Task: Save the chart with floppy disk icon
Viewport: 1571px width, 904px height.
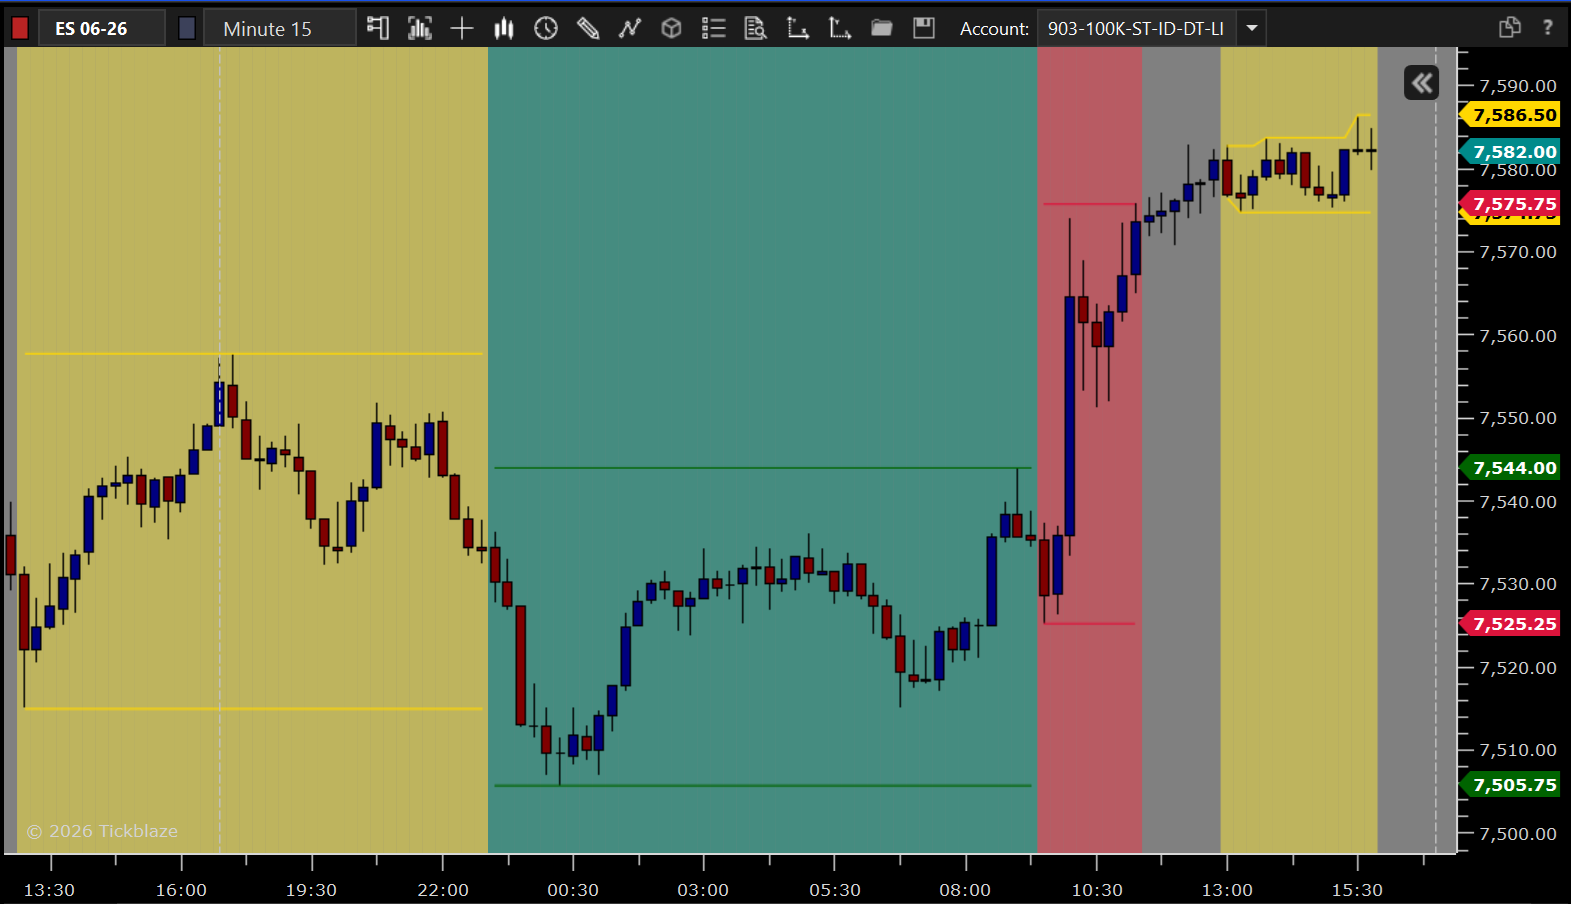Action: (x=924, y=28)
